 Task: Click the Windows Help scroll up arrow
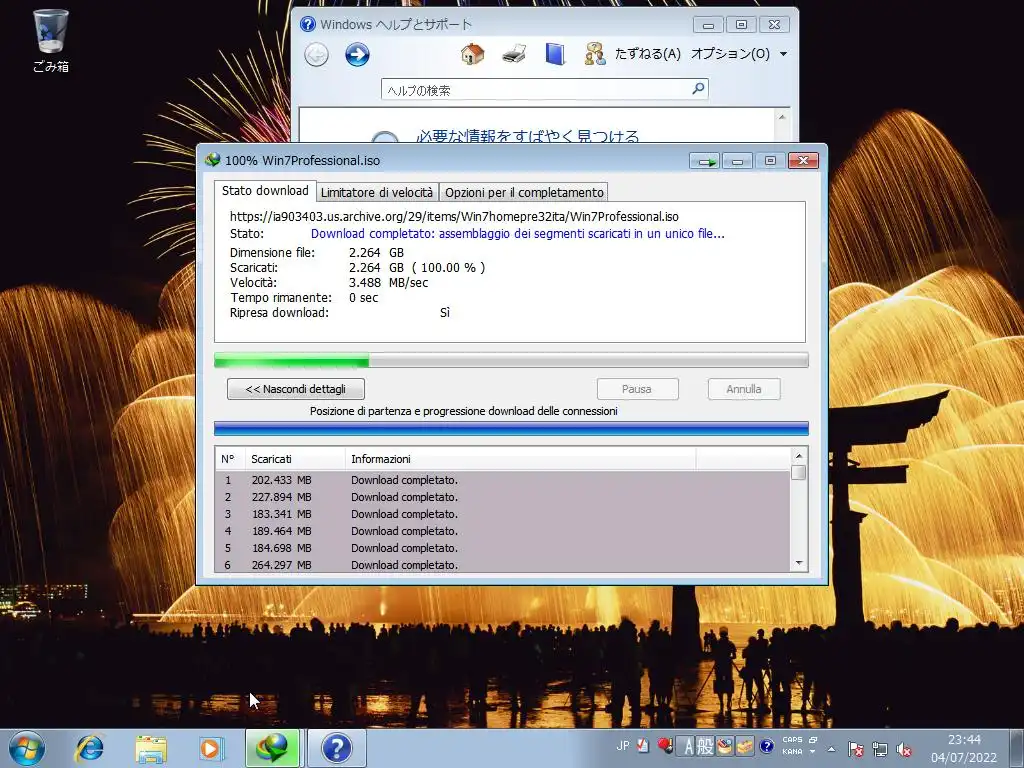(782, 117)
